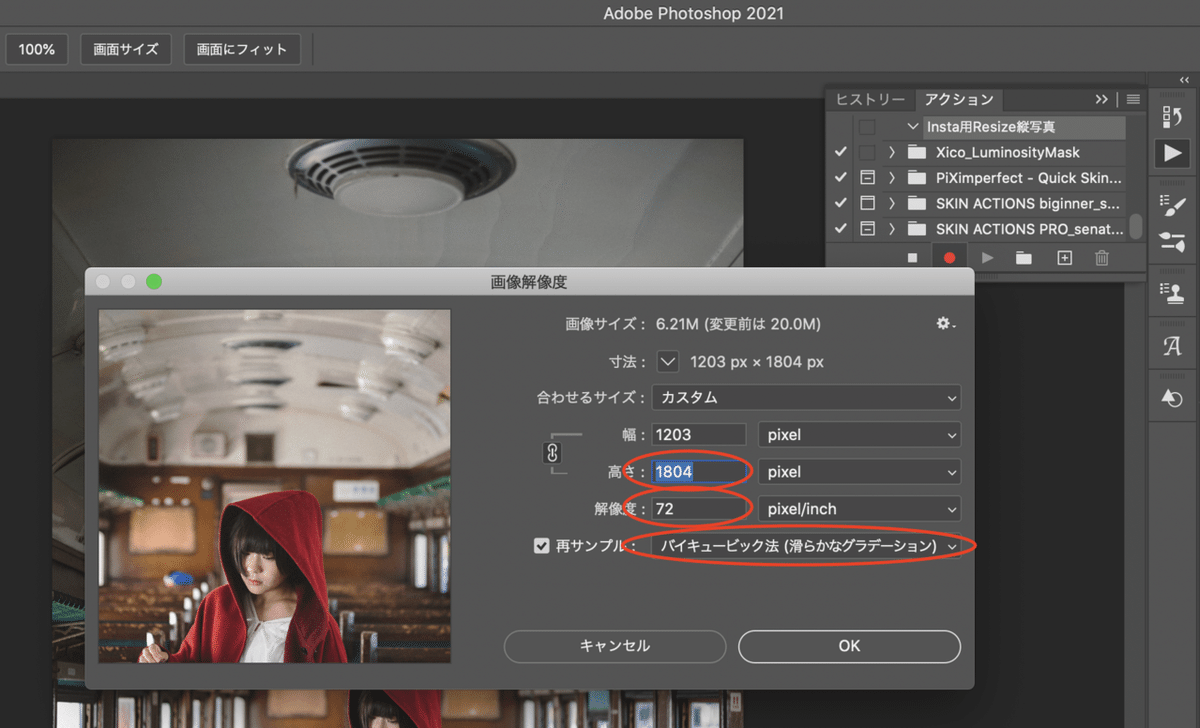
Task: Expand the PiXimperfect - Quick Skin set
Action: 891,178
